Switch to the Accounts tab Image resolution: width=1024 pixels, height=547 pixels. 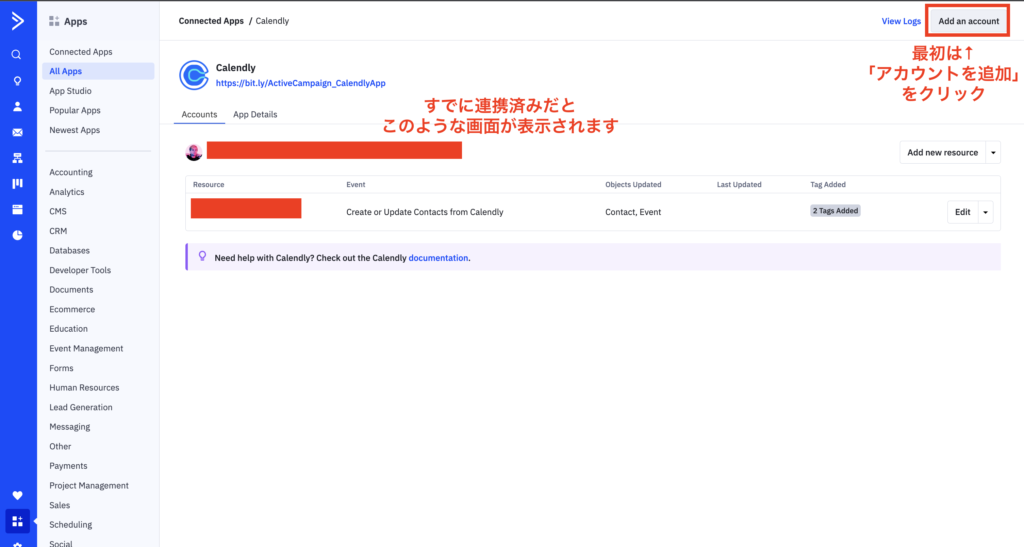tap(199, 114)
